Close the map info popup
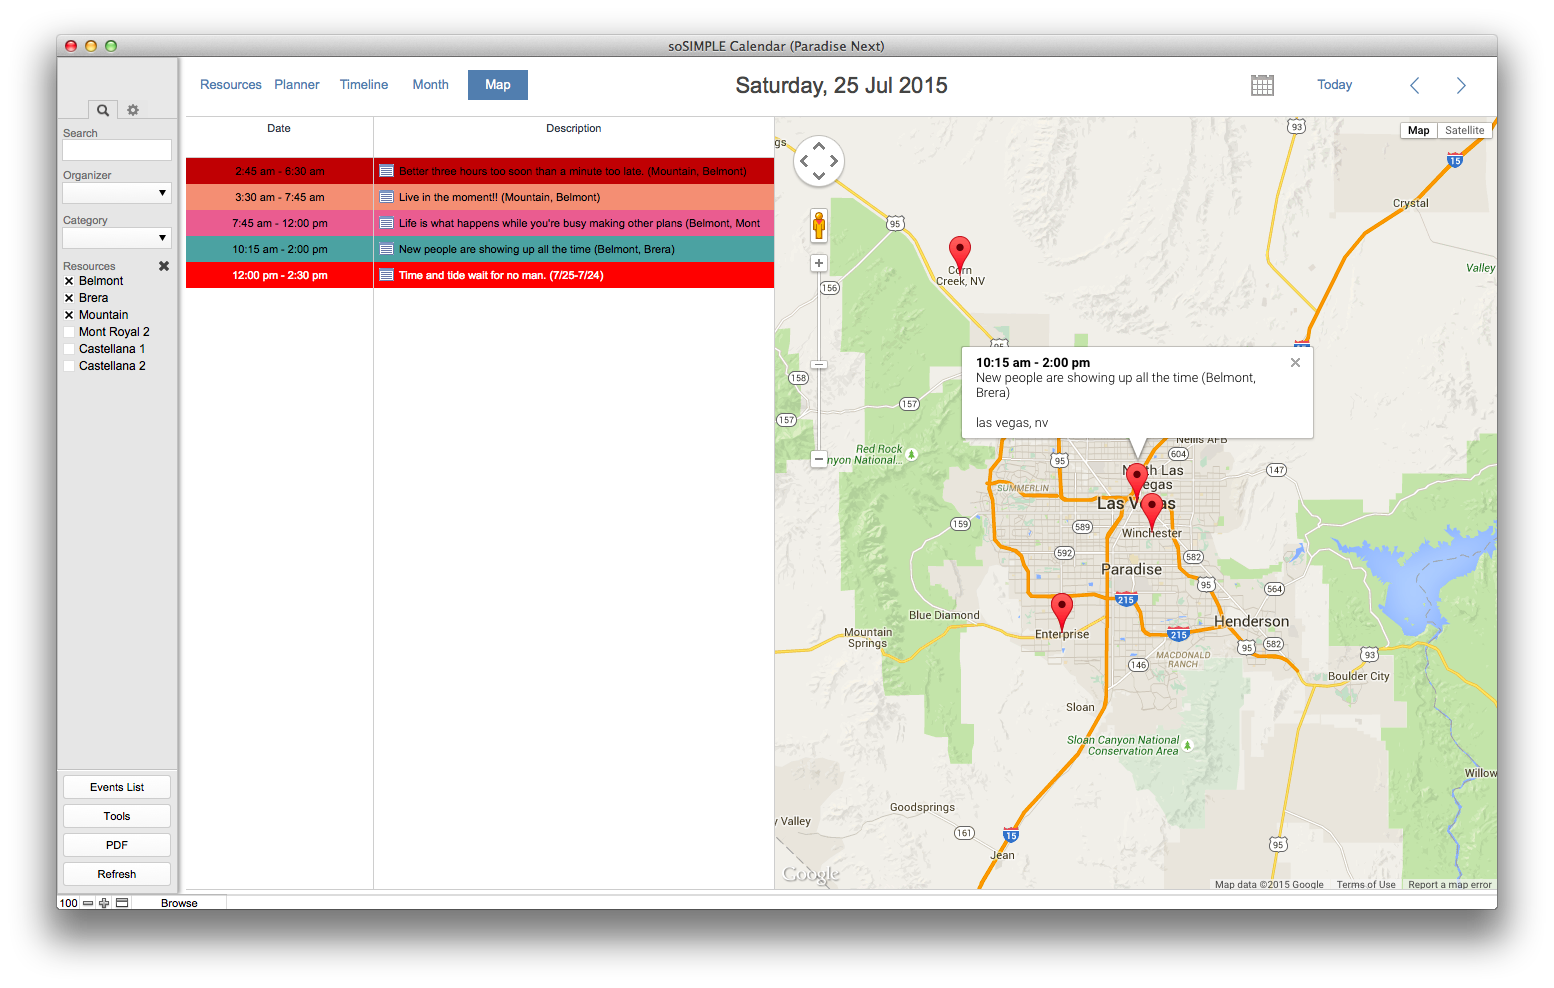This screenshot has width=1554, height=988. pos(1295,363)
